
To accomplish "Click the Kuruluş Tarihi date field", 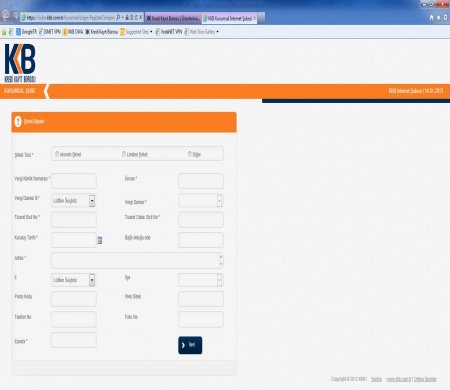I will (74, 240).
